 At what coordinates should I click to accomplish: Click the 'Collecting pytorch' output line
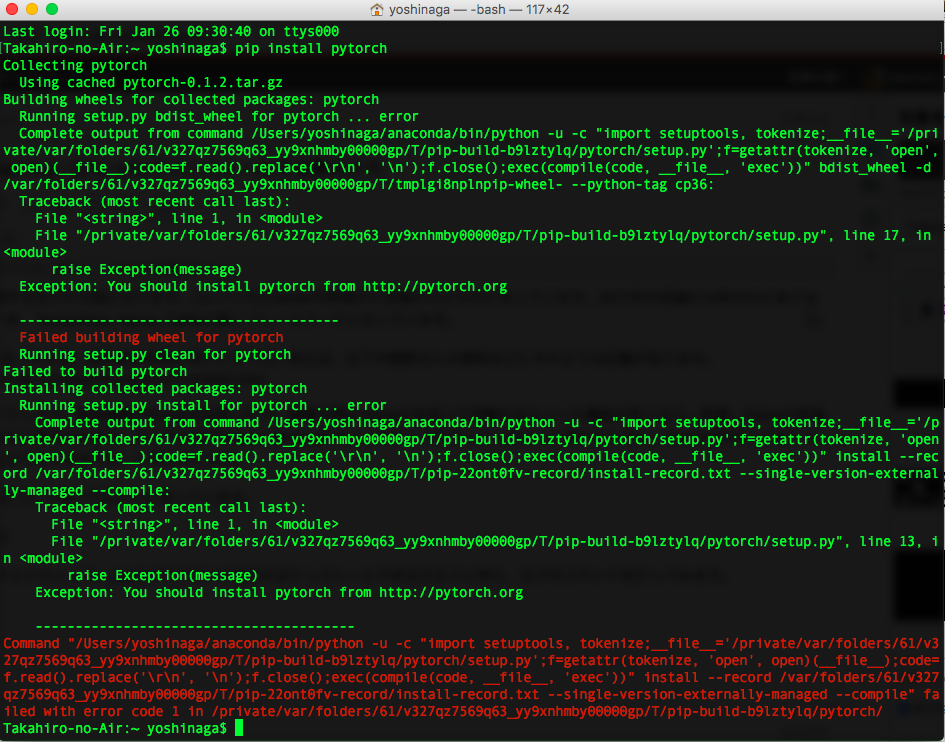(75, 65)
